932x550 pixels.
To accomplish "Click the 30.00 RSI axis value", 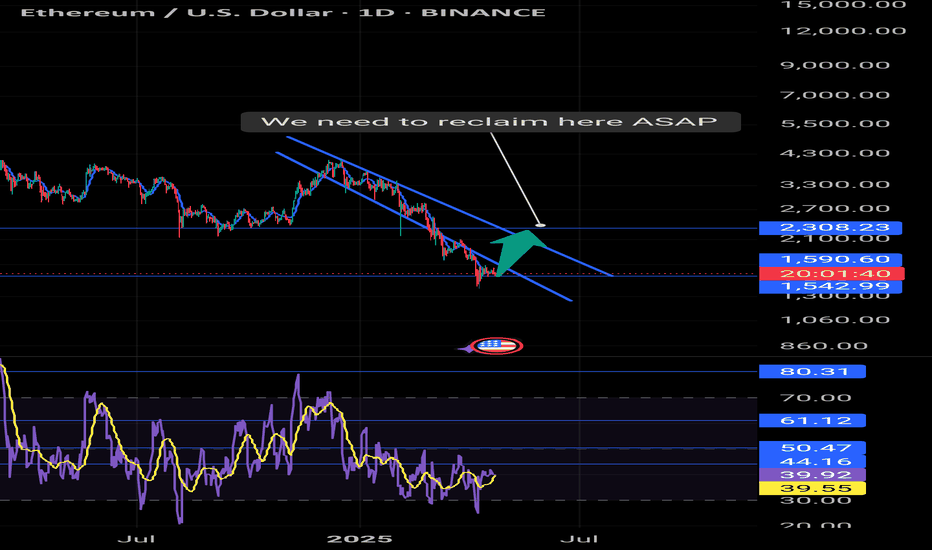I will 816,501.
